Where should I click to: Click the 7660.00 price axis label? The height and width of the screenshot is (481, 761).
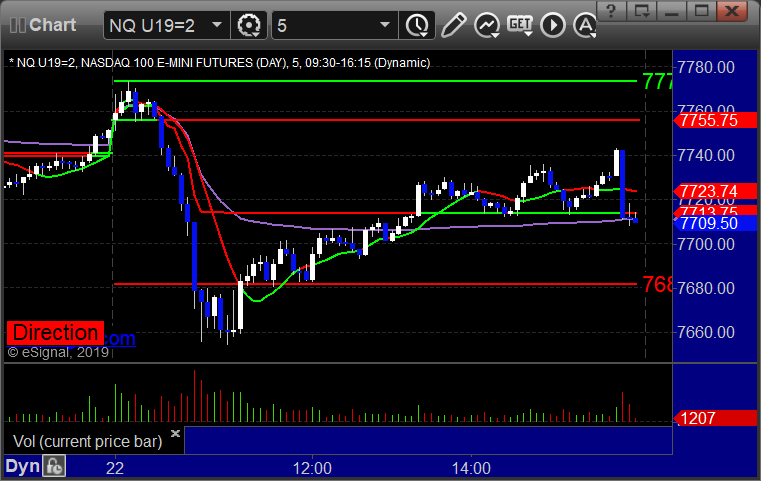pos(706,332)
